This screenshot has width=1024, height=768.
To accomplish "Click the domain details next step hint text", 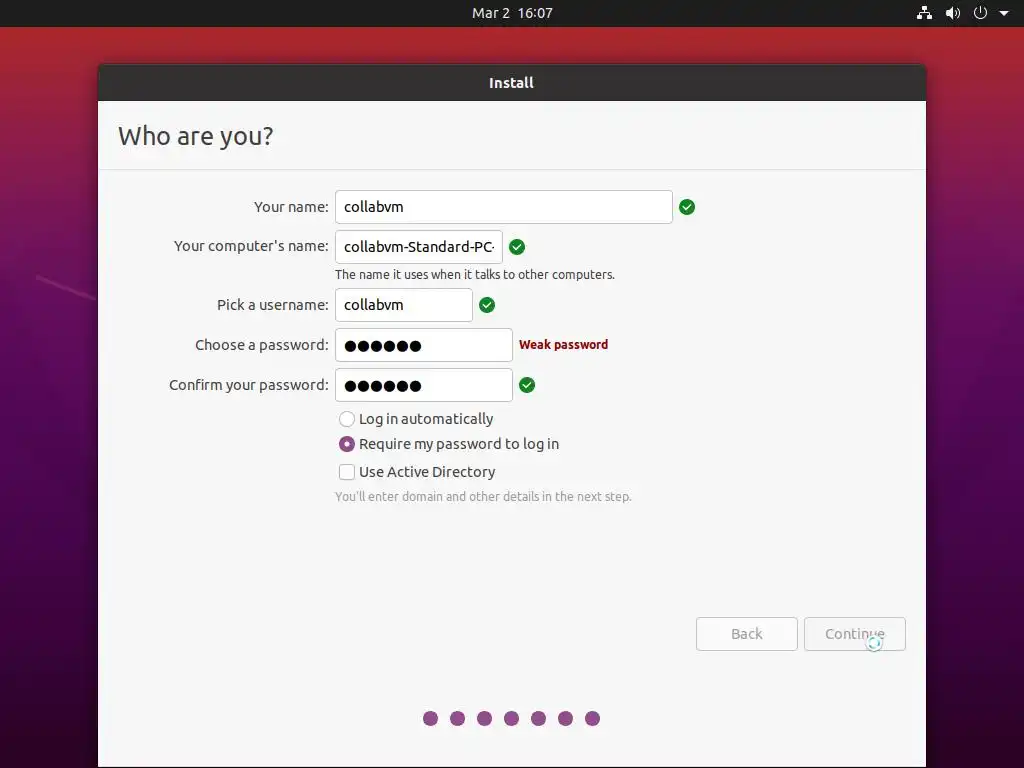I will coord(483,496).
